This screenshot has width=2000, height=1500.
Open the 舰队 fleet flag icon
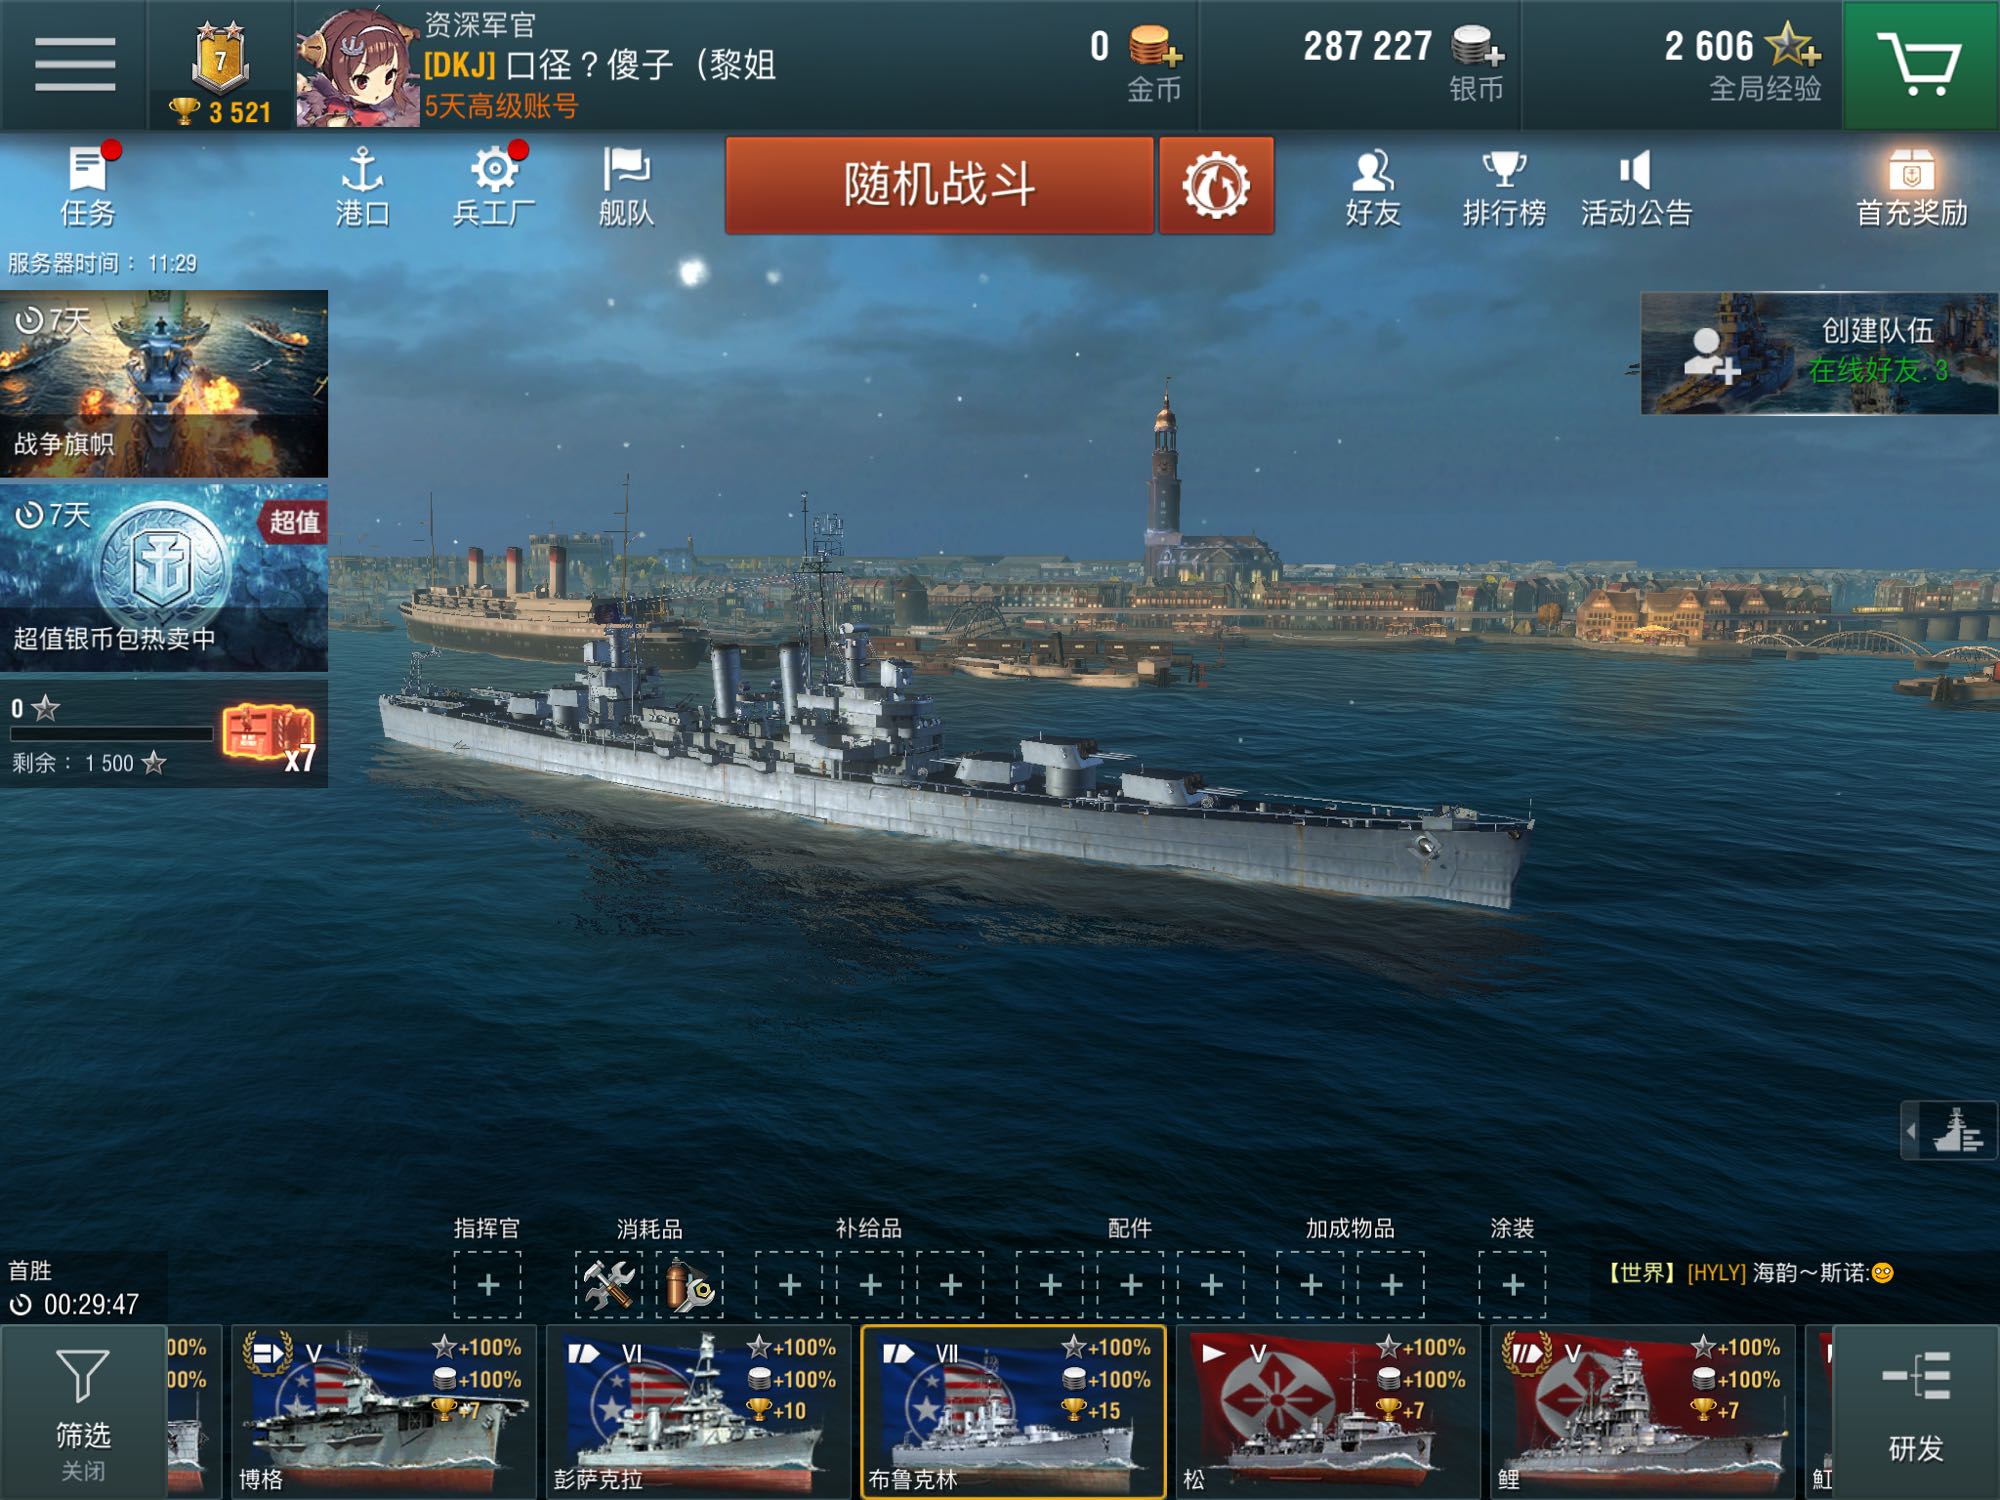click(626, 186)
